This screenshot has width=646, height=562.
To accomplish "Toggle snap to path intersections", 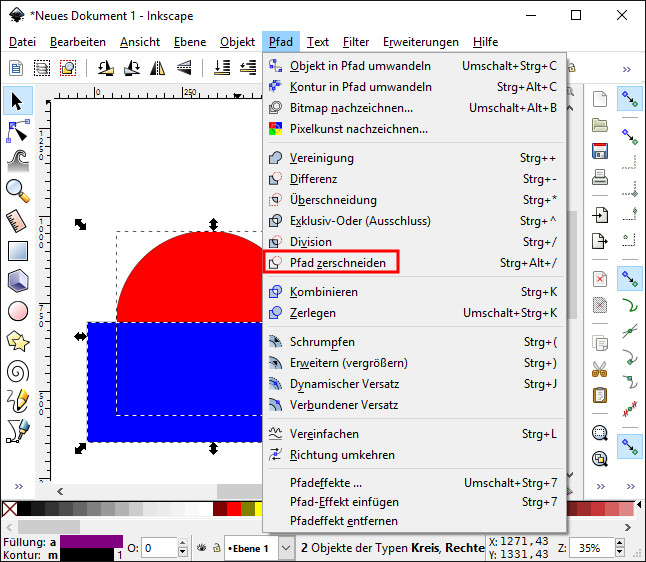I will coord(630,330).
